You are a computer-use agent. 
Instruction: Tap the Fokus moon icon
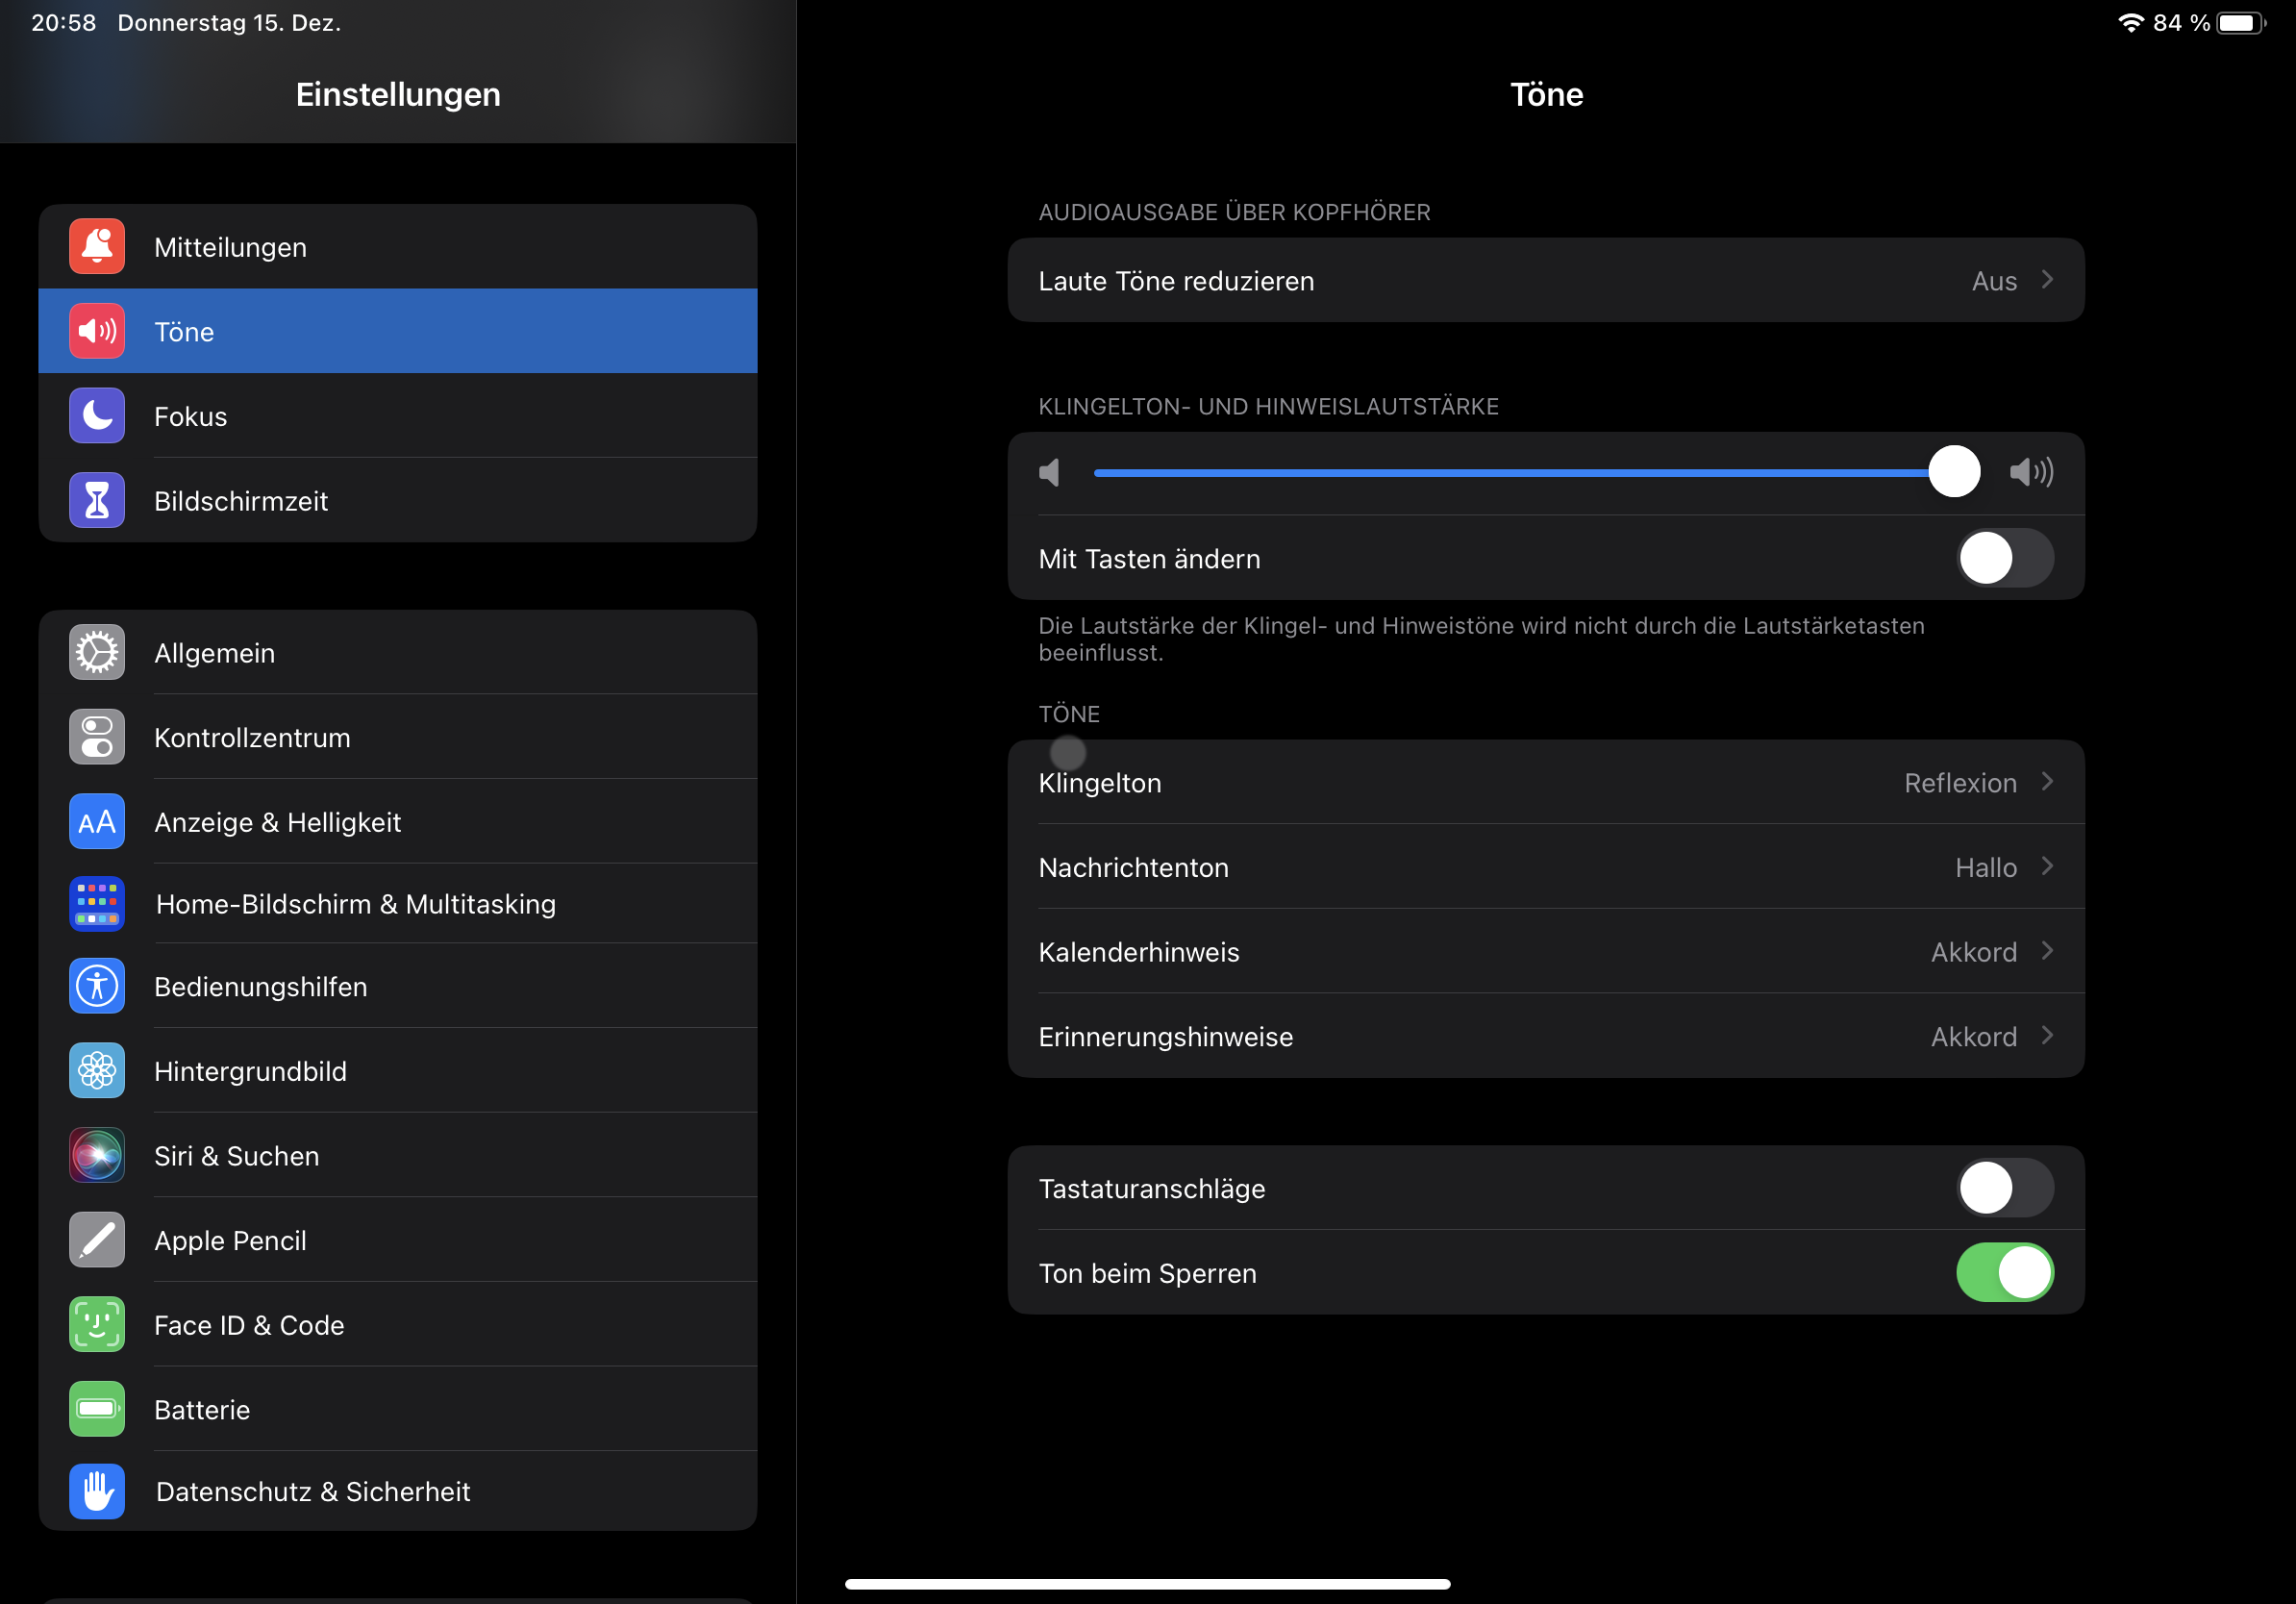(x=97, y=415)
